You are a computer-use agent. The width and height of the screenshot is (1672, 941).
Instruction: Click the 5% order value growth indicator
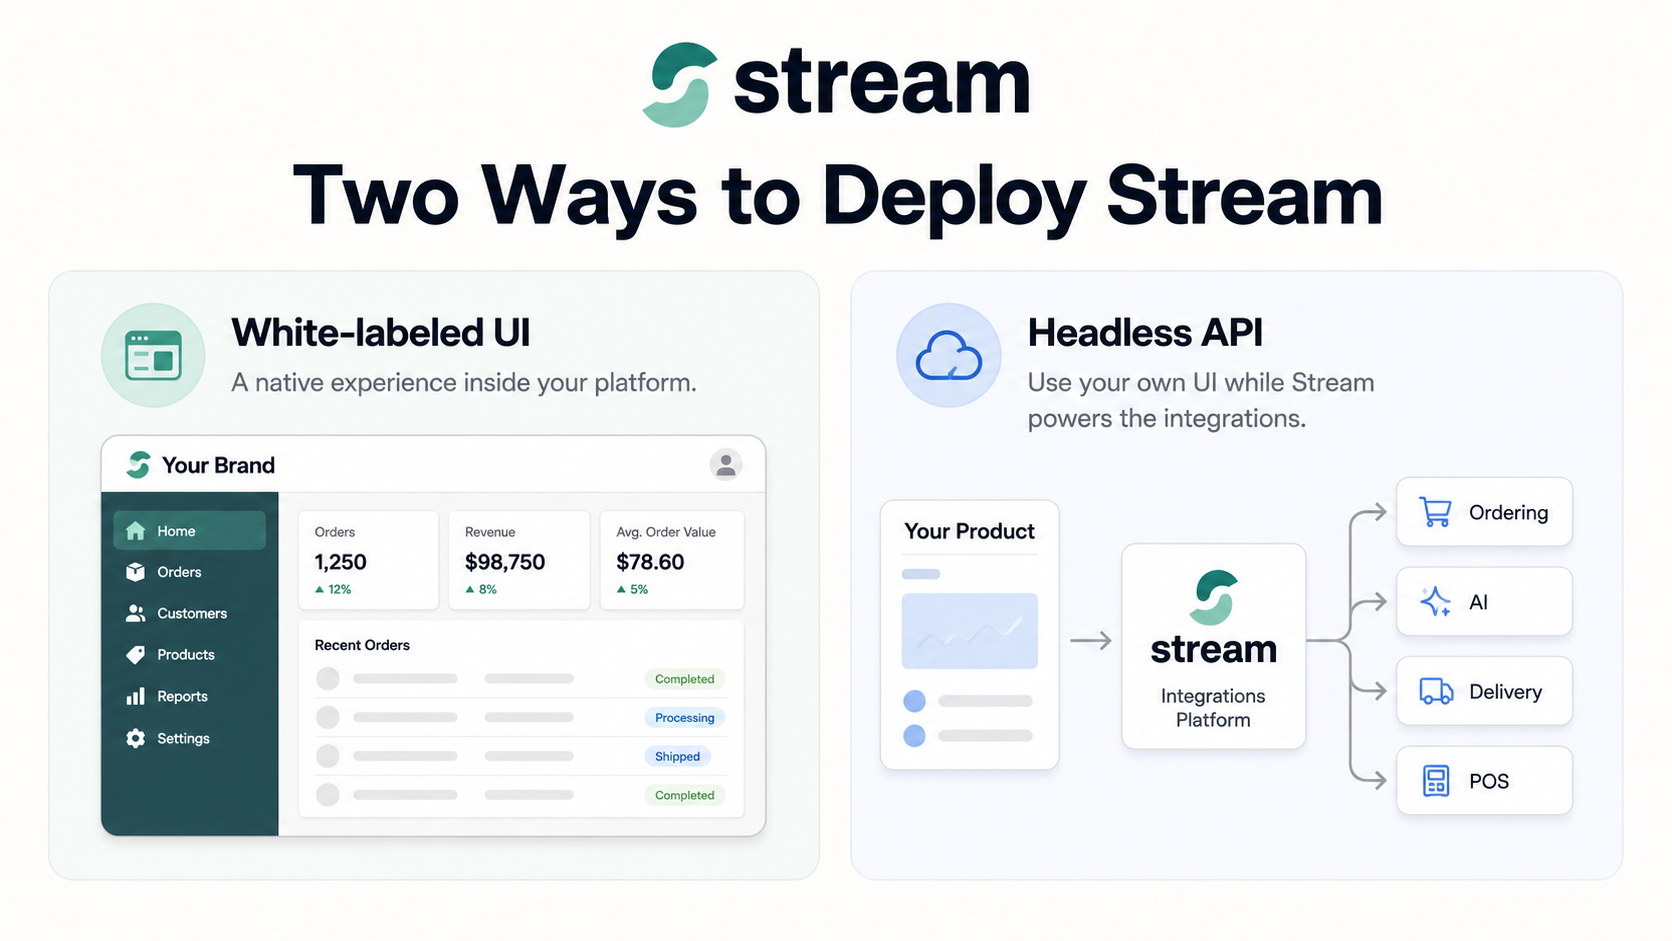(x=632, y=589)
